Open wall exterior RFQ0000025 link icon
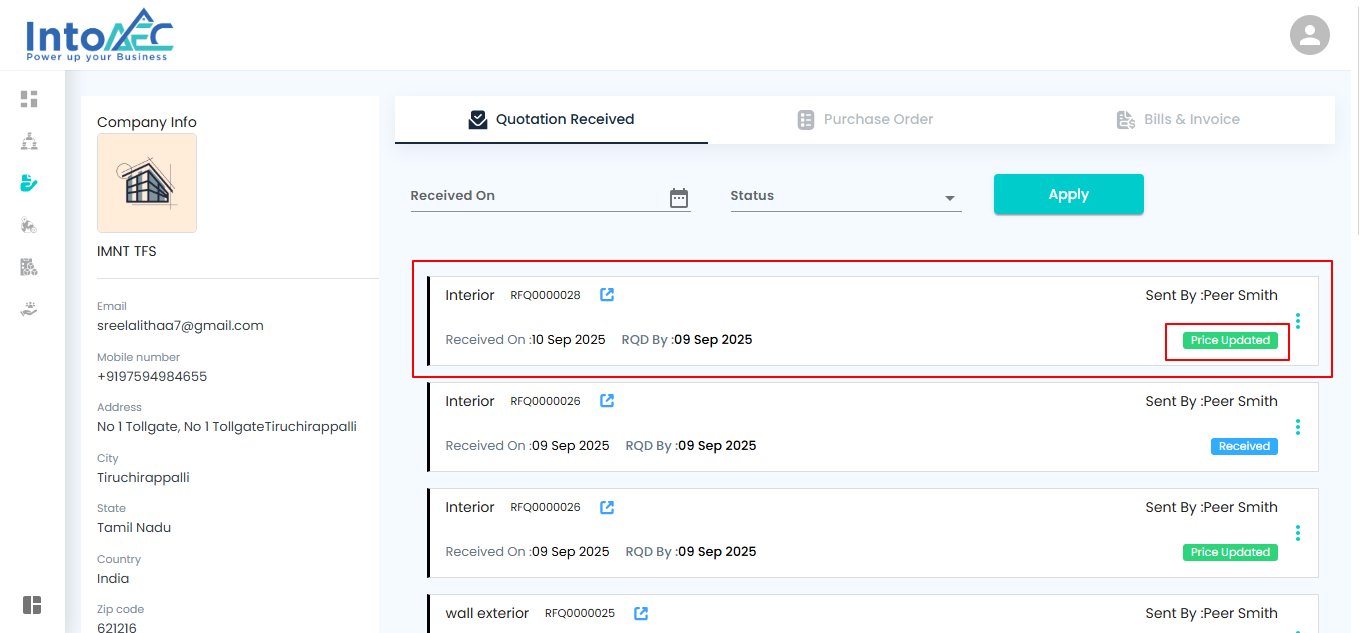 pos(641,613)
